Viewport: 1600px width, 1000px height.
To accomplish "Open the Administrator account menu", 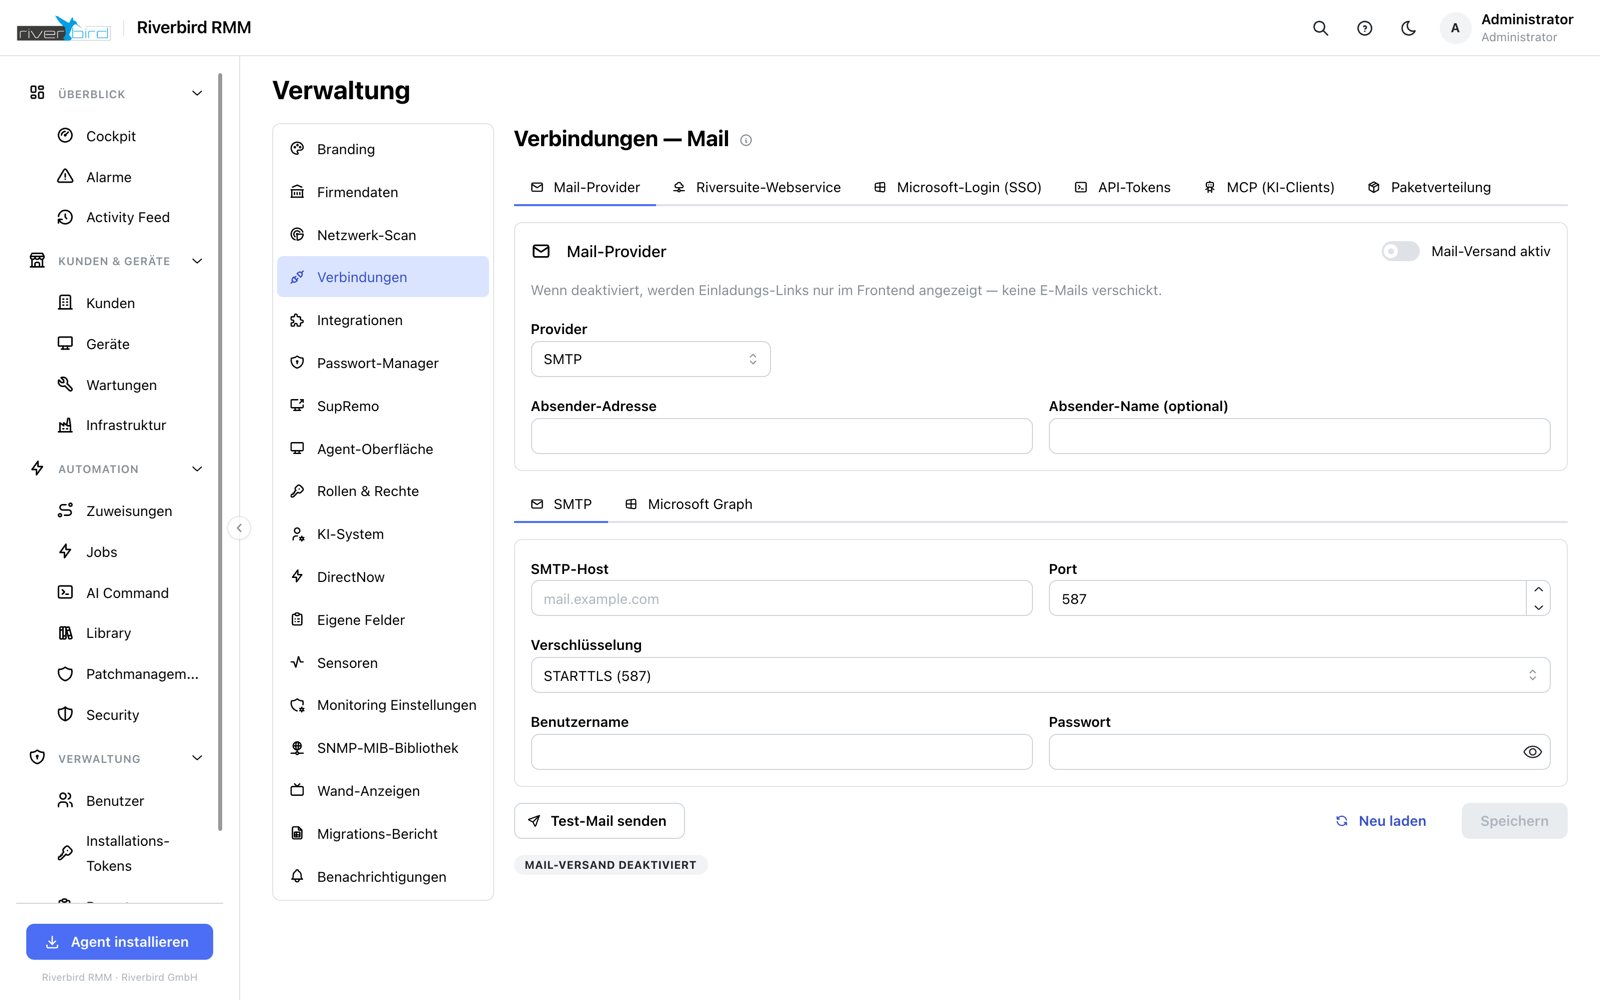I will tap(1507, 28).
